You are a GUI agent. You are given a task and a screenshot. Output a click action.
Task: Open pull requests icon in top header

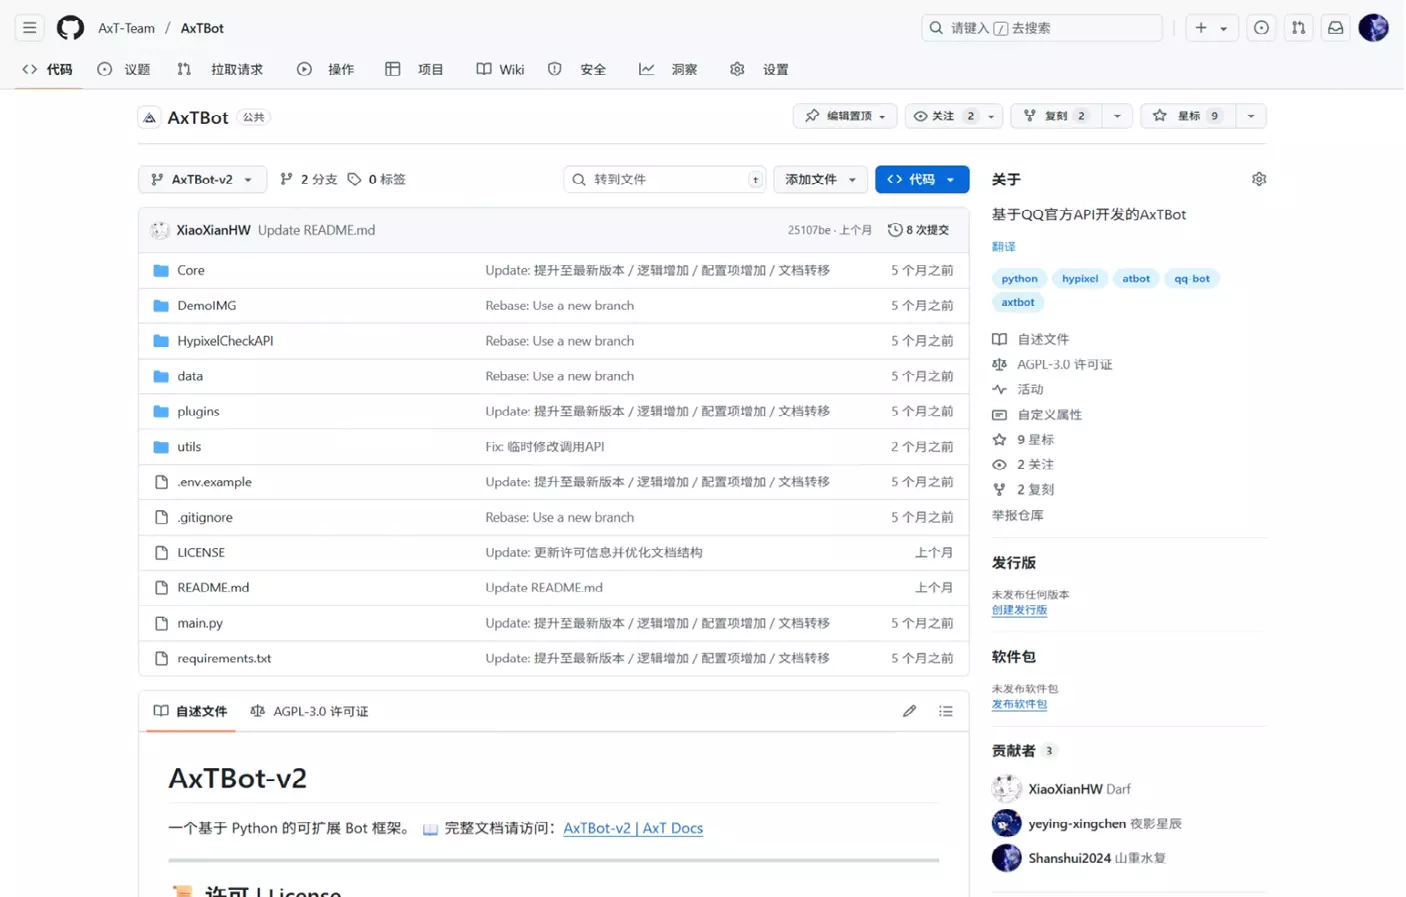[1298, 28]
